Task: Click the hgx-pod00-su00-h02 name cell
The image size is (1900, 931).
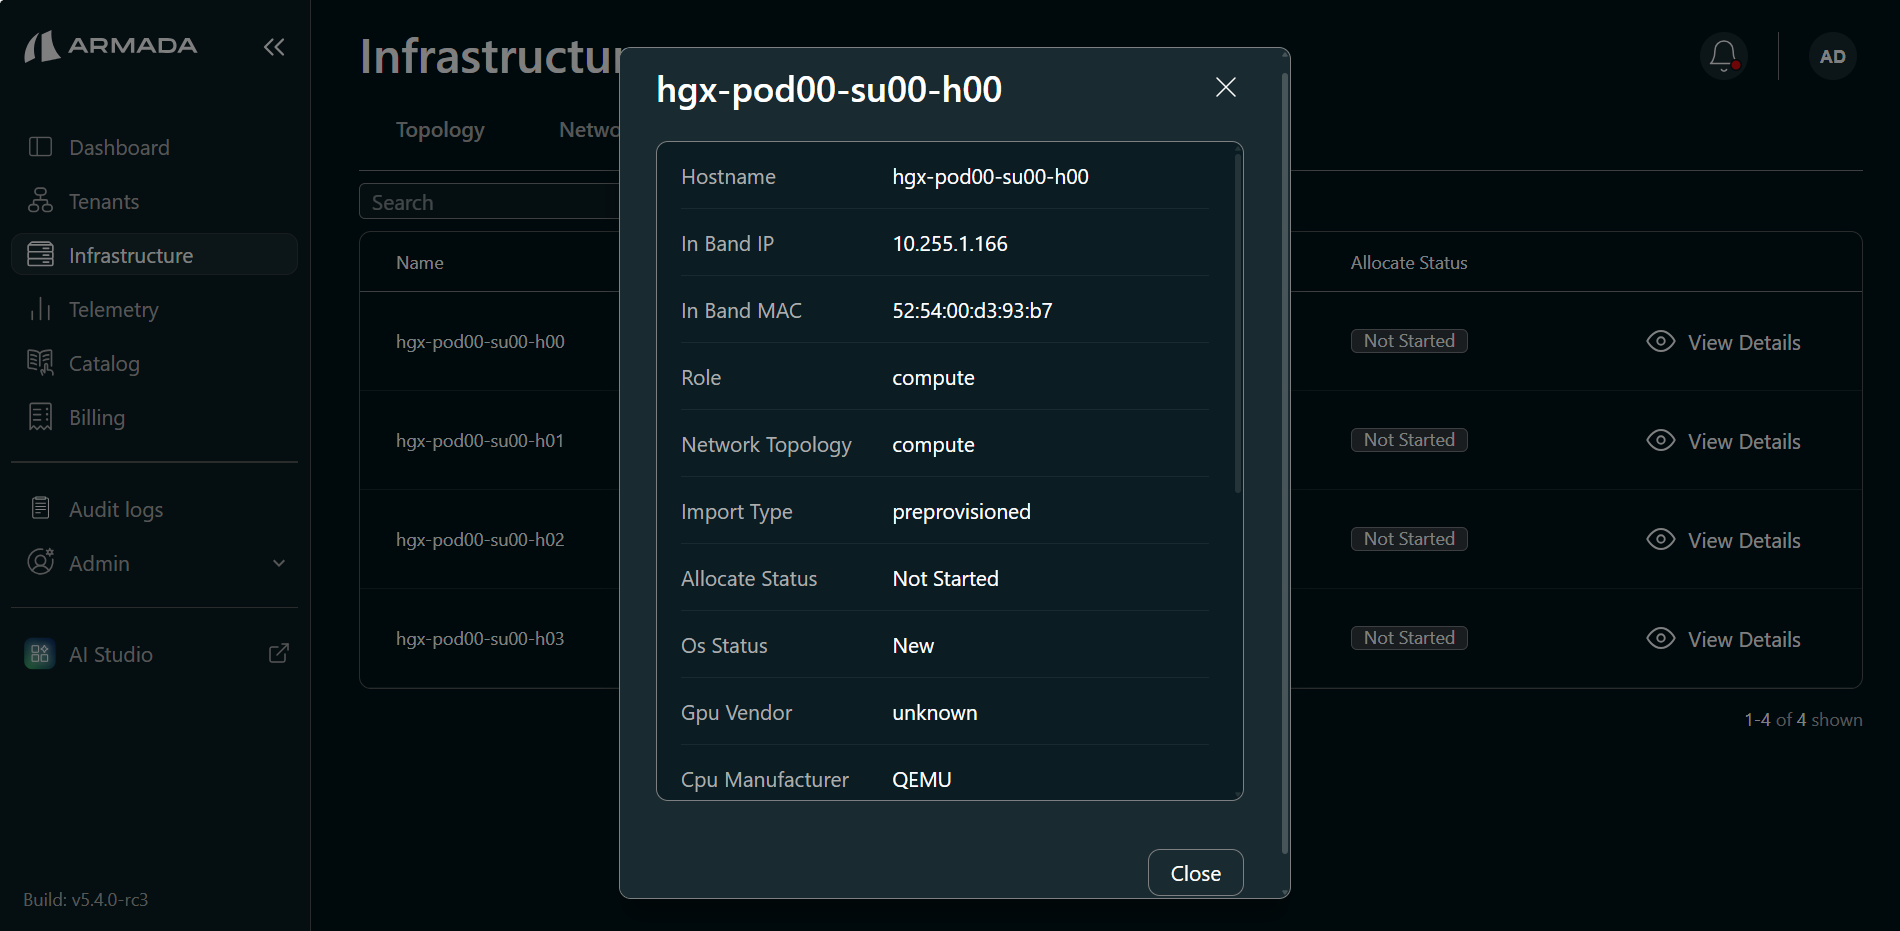Action: point(480,539)
